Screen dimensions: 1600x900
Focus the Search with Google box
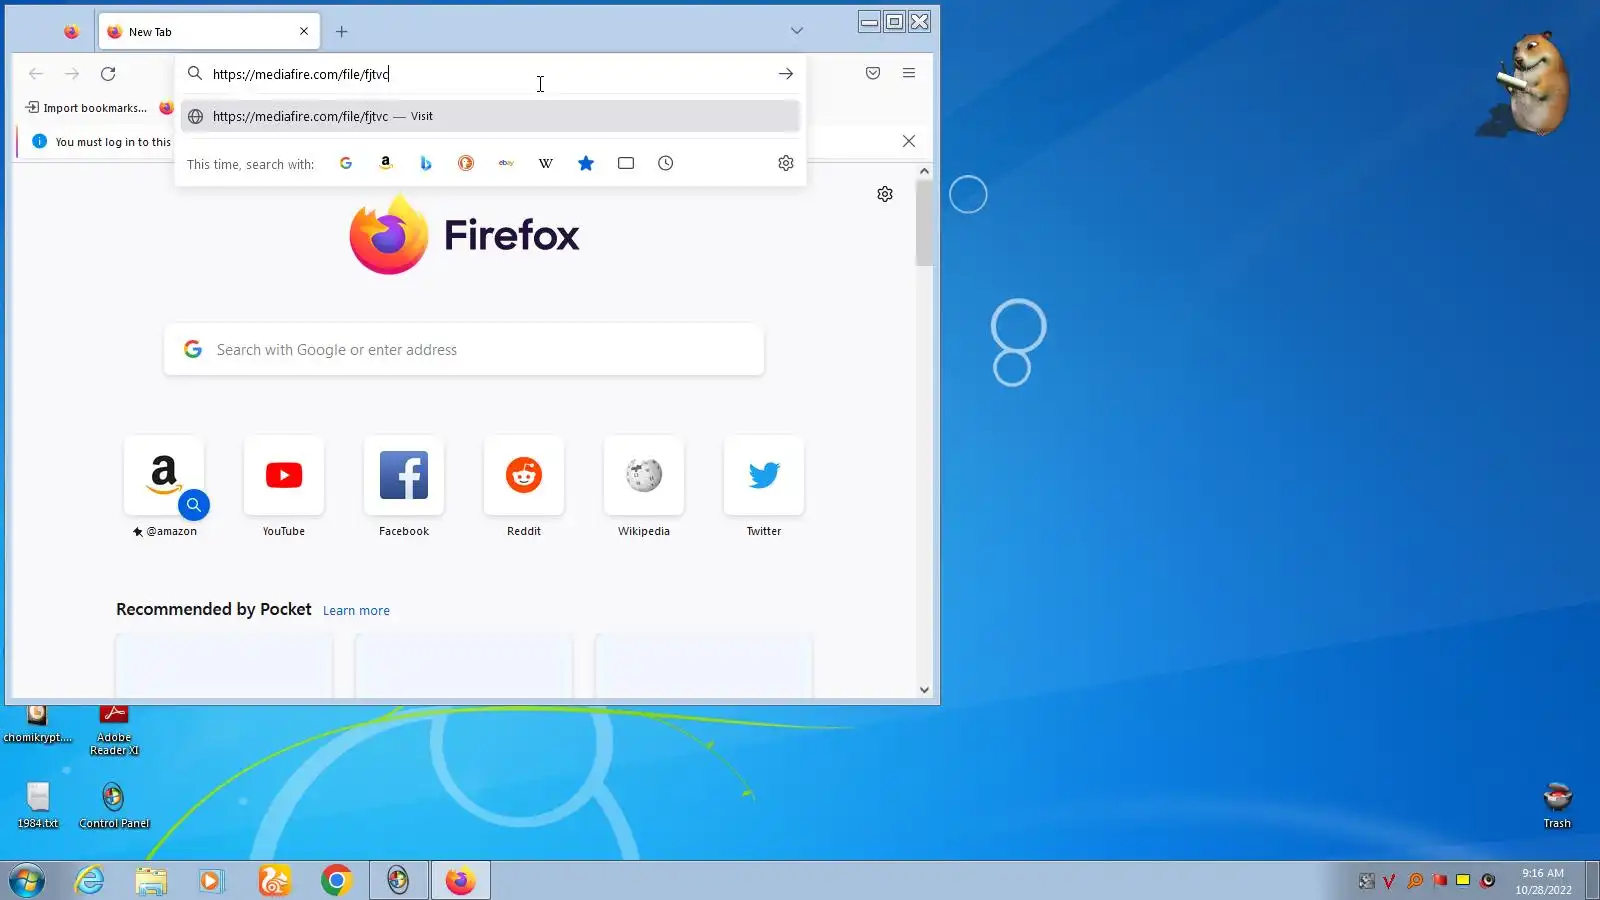pos(464,350)
